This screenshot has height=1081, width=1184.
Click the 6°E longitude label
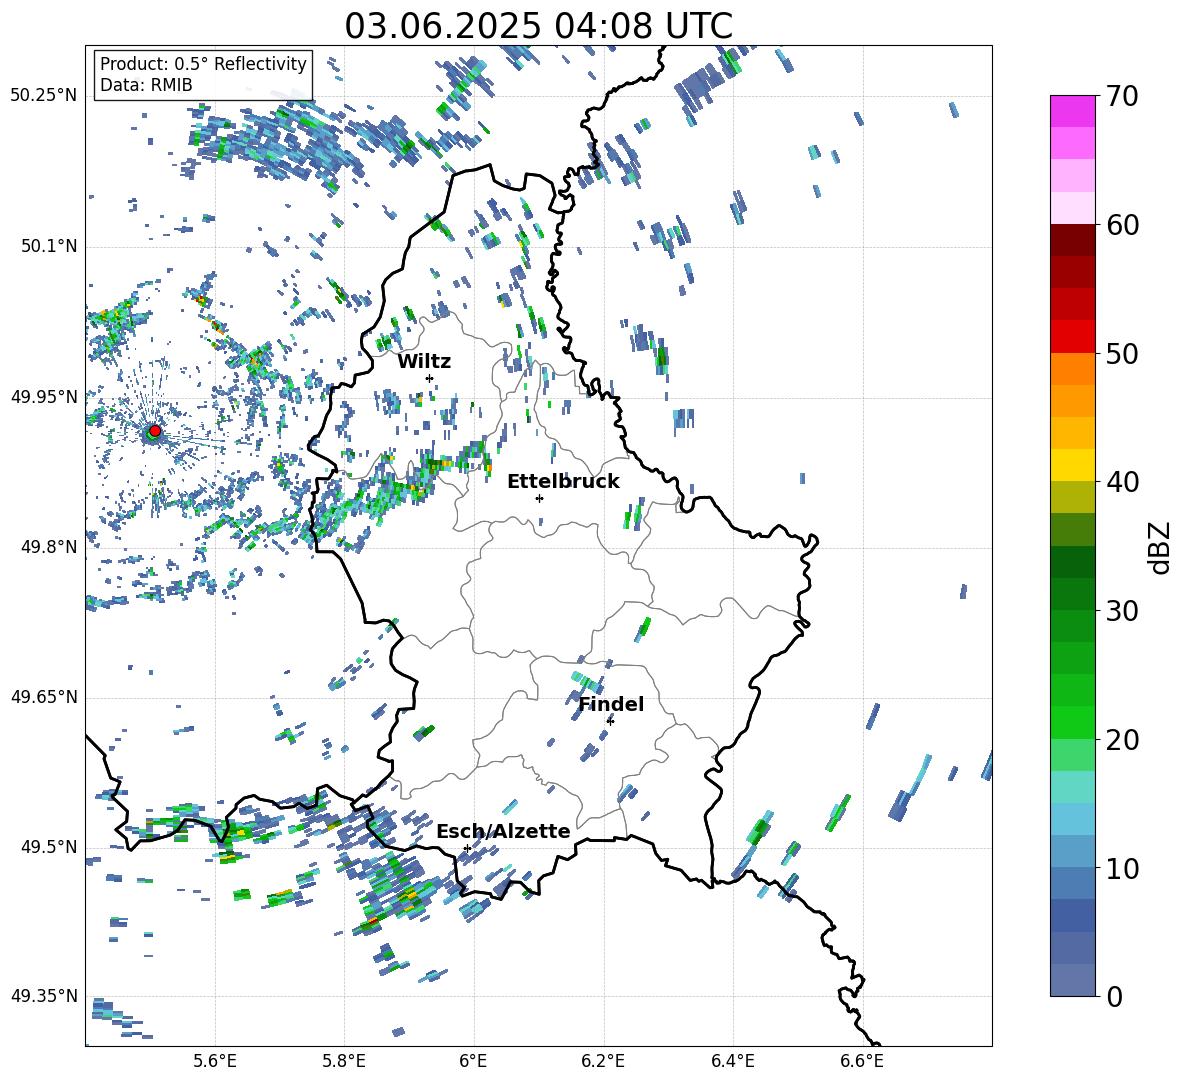tap(473, 1061)
